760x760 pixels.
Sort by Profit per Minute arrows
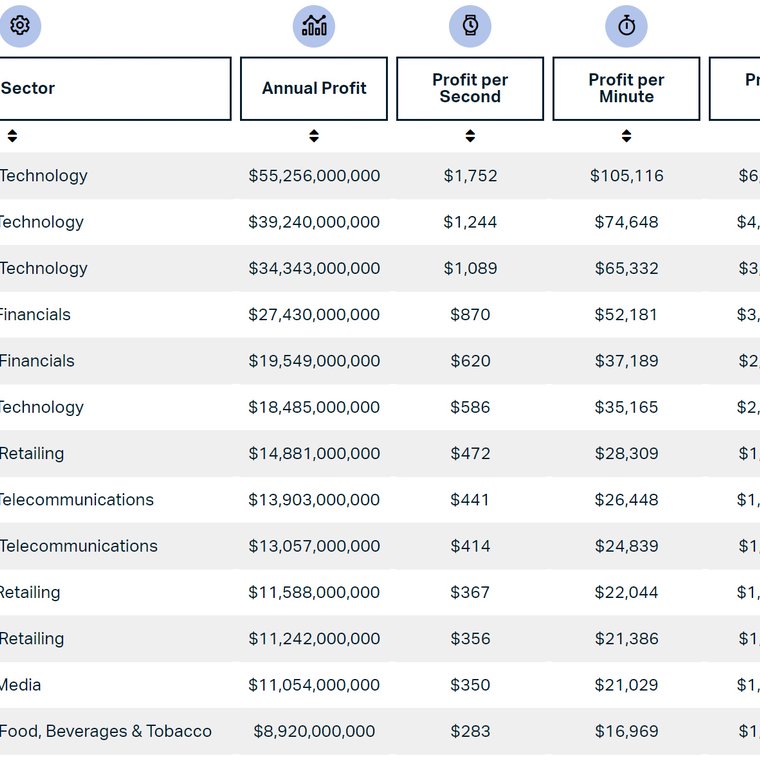point(626,136)
